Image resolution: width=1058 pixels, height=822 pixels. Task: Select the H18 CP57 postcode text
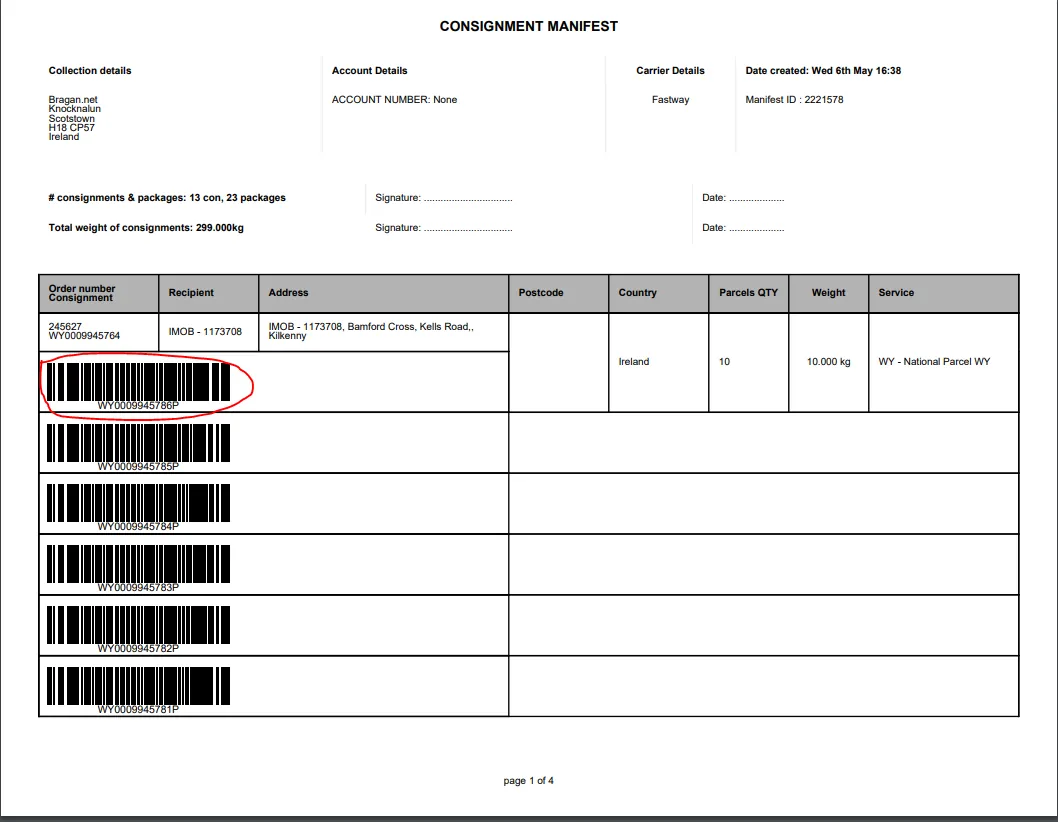(x=72, y=128)
